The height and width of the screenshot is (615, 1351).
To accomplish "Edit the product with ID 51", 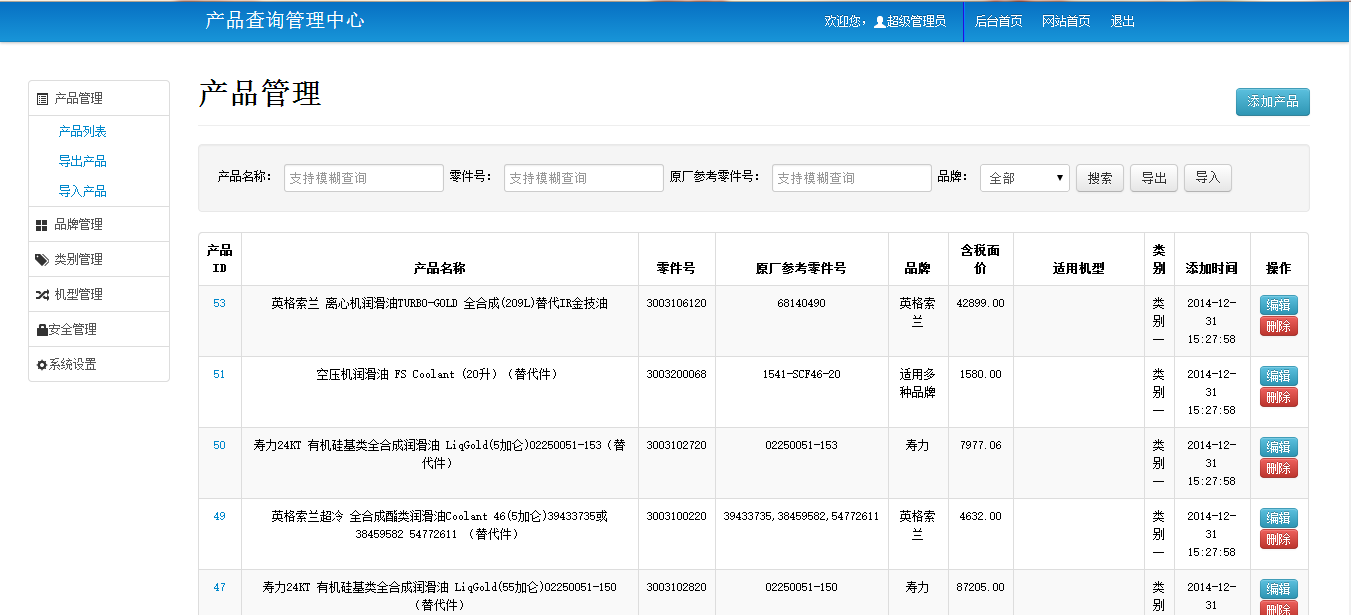I will pos(1278,376).
